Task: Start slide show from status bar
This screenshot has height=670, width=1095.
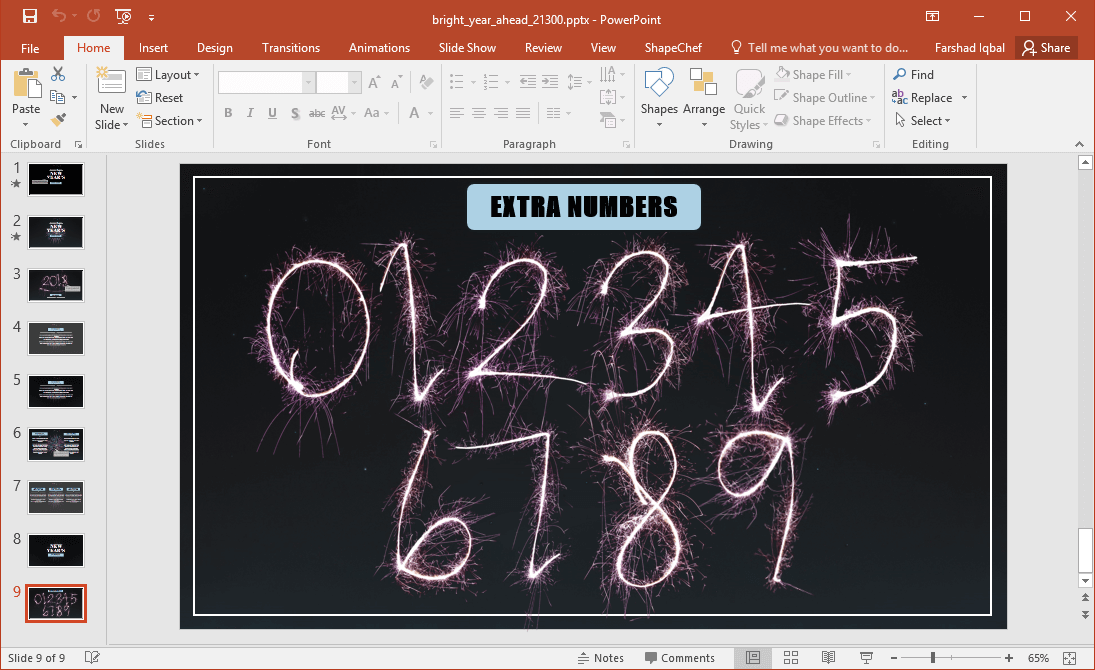Action: coord(866,657)
